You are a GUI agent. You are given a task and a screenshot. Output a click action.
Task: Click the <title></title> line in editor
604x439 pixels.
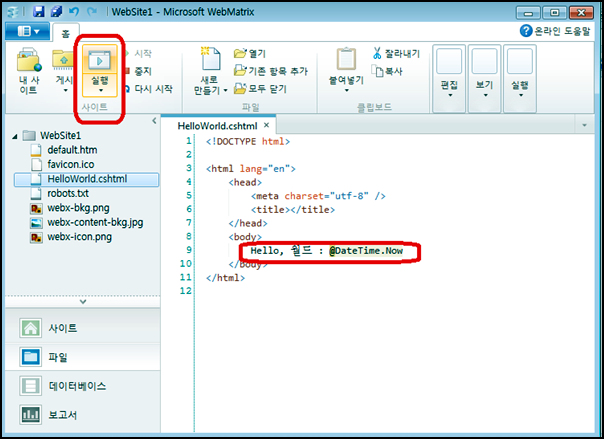pyautogui.click(x=293, y=209)
